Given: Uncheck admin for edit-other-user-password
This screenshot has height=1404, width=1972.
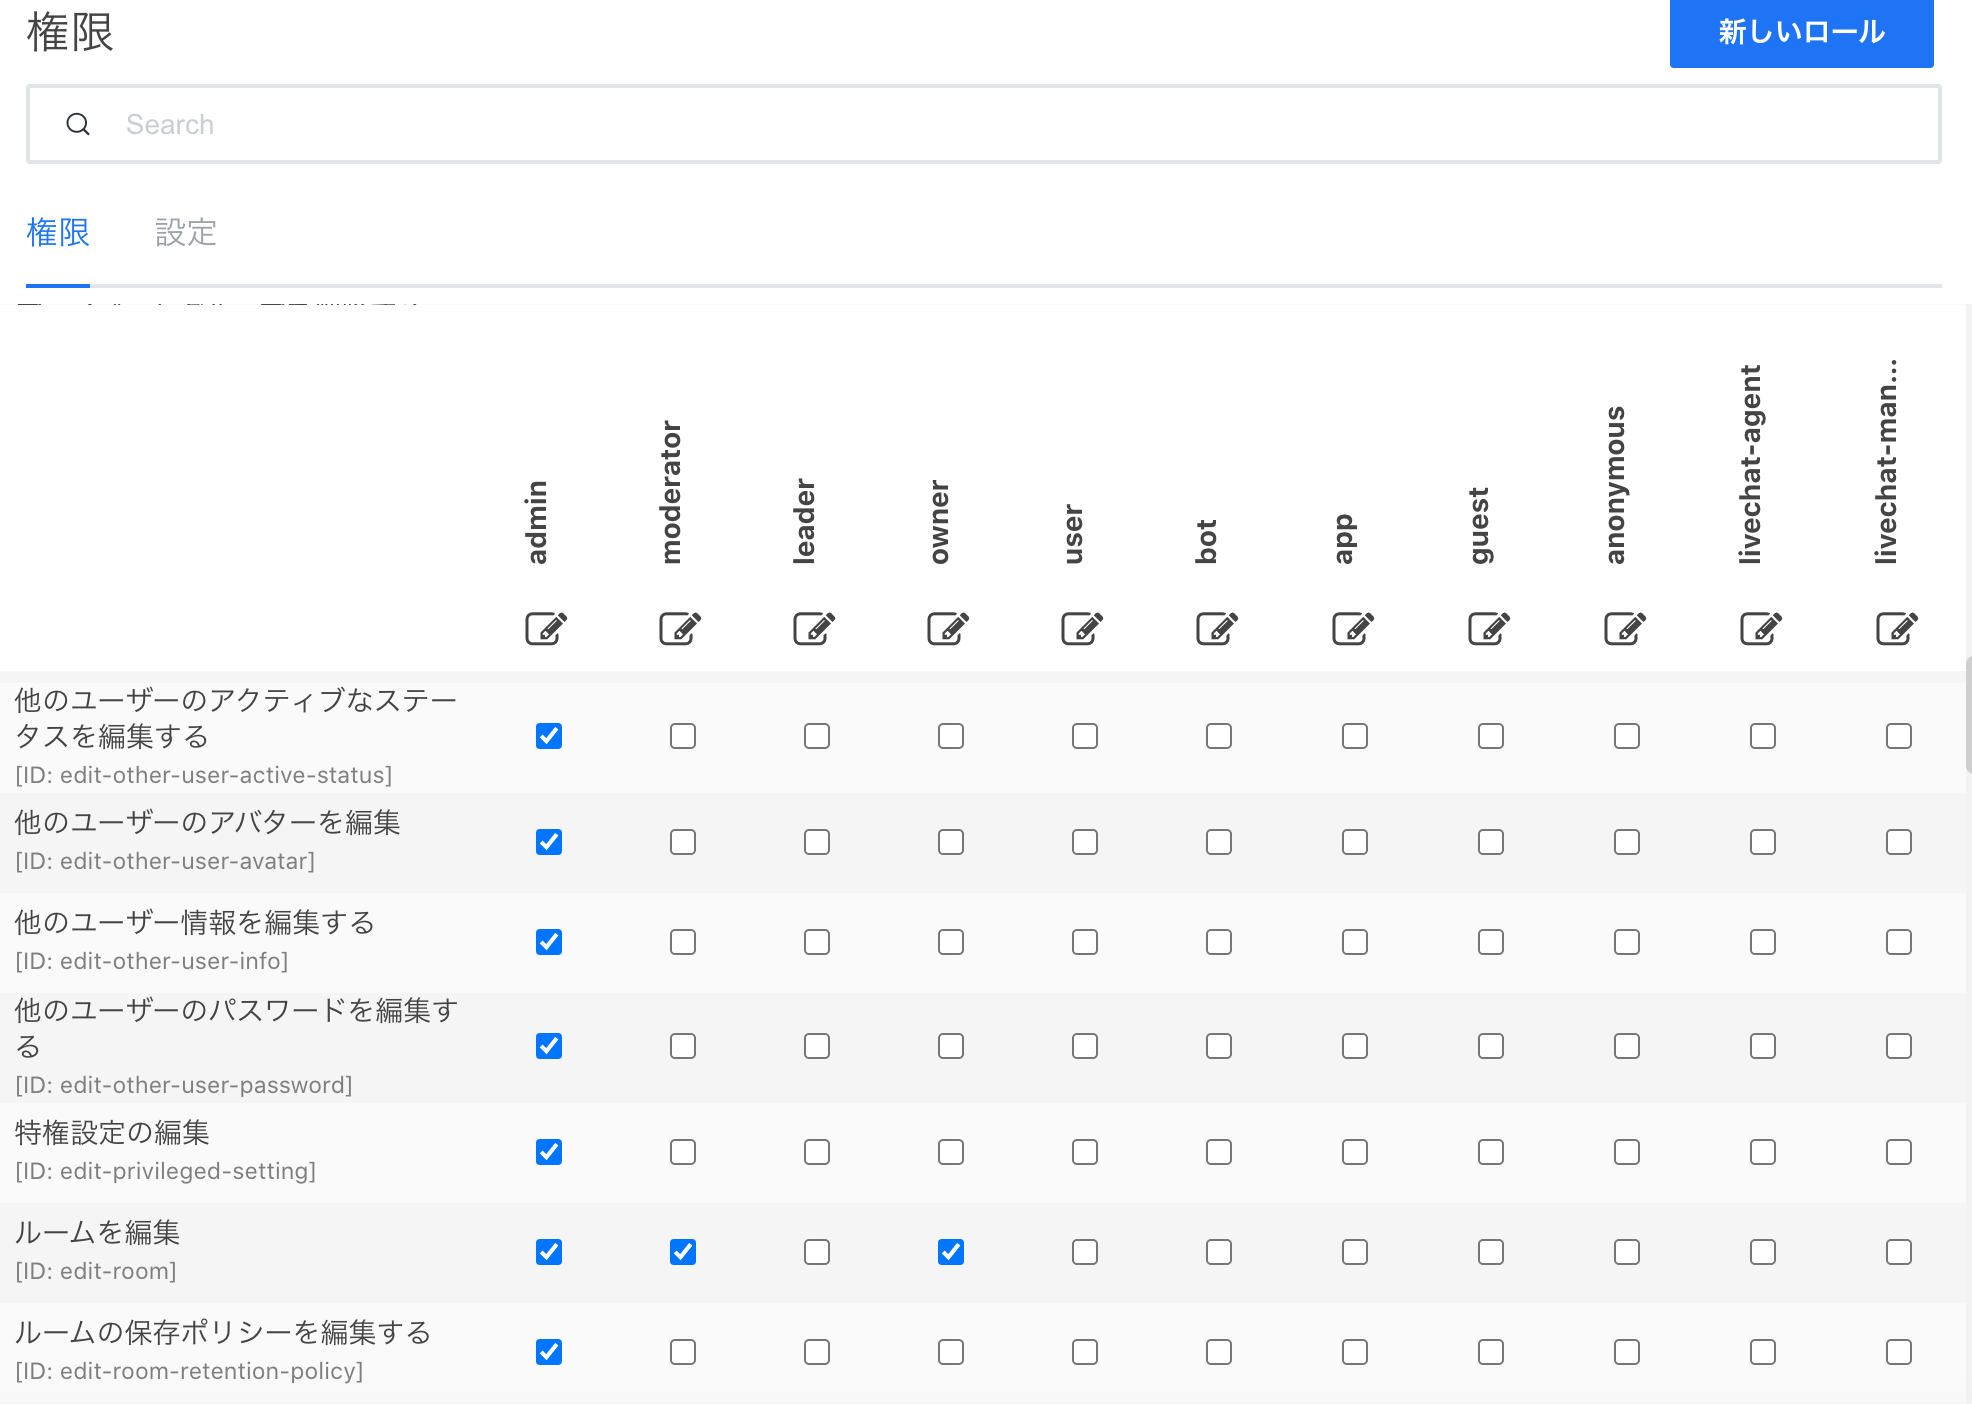Looking at the screenshot, I should coord(549,1046).
